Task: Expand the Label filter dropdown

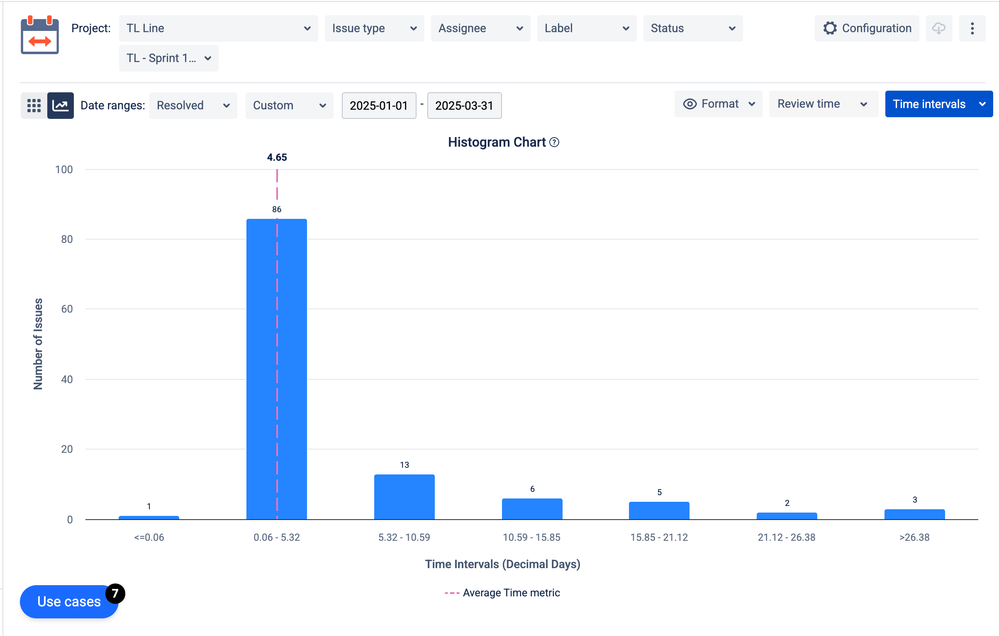Action: (x=587, y=29)
